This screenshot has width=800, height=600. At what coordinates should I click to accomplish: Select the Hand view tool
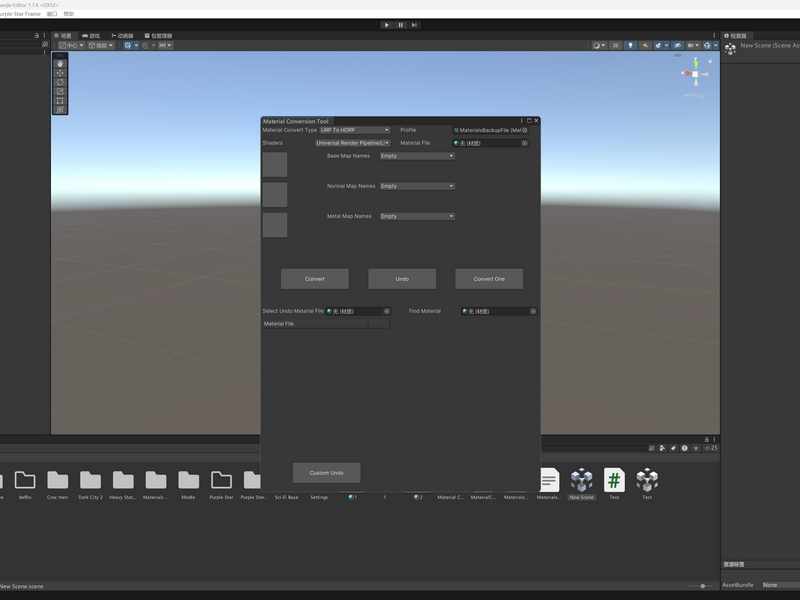tap(60, 64)
